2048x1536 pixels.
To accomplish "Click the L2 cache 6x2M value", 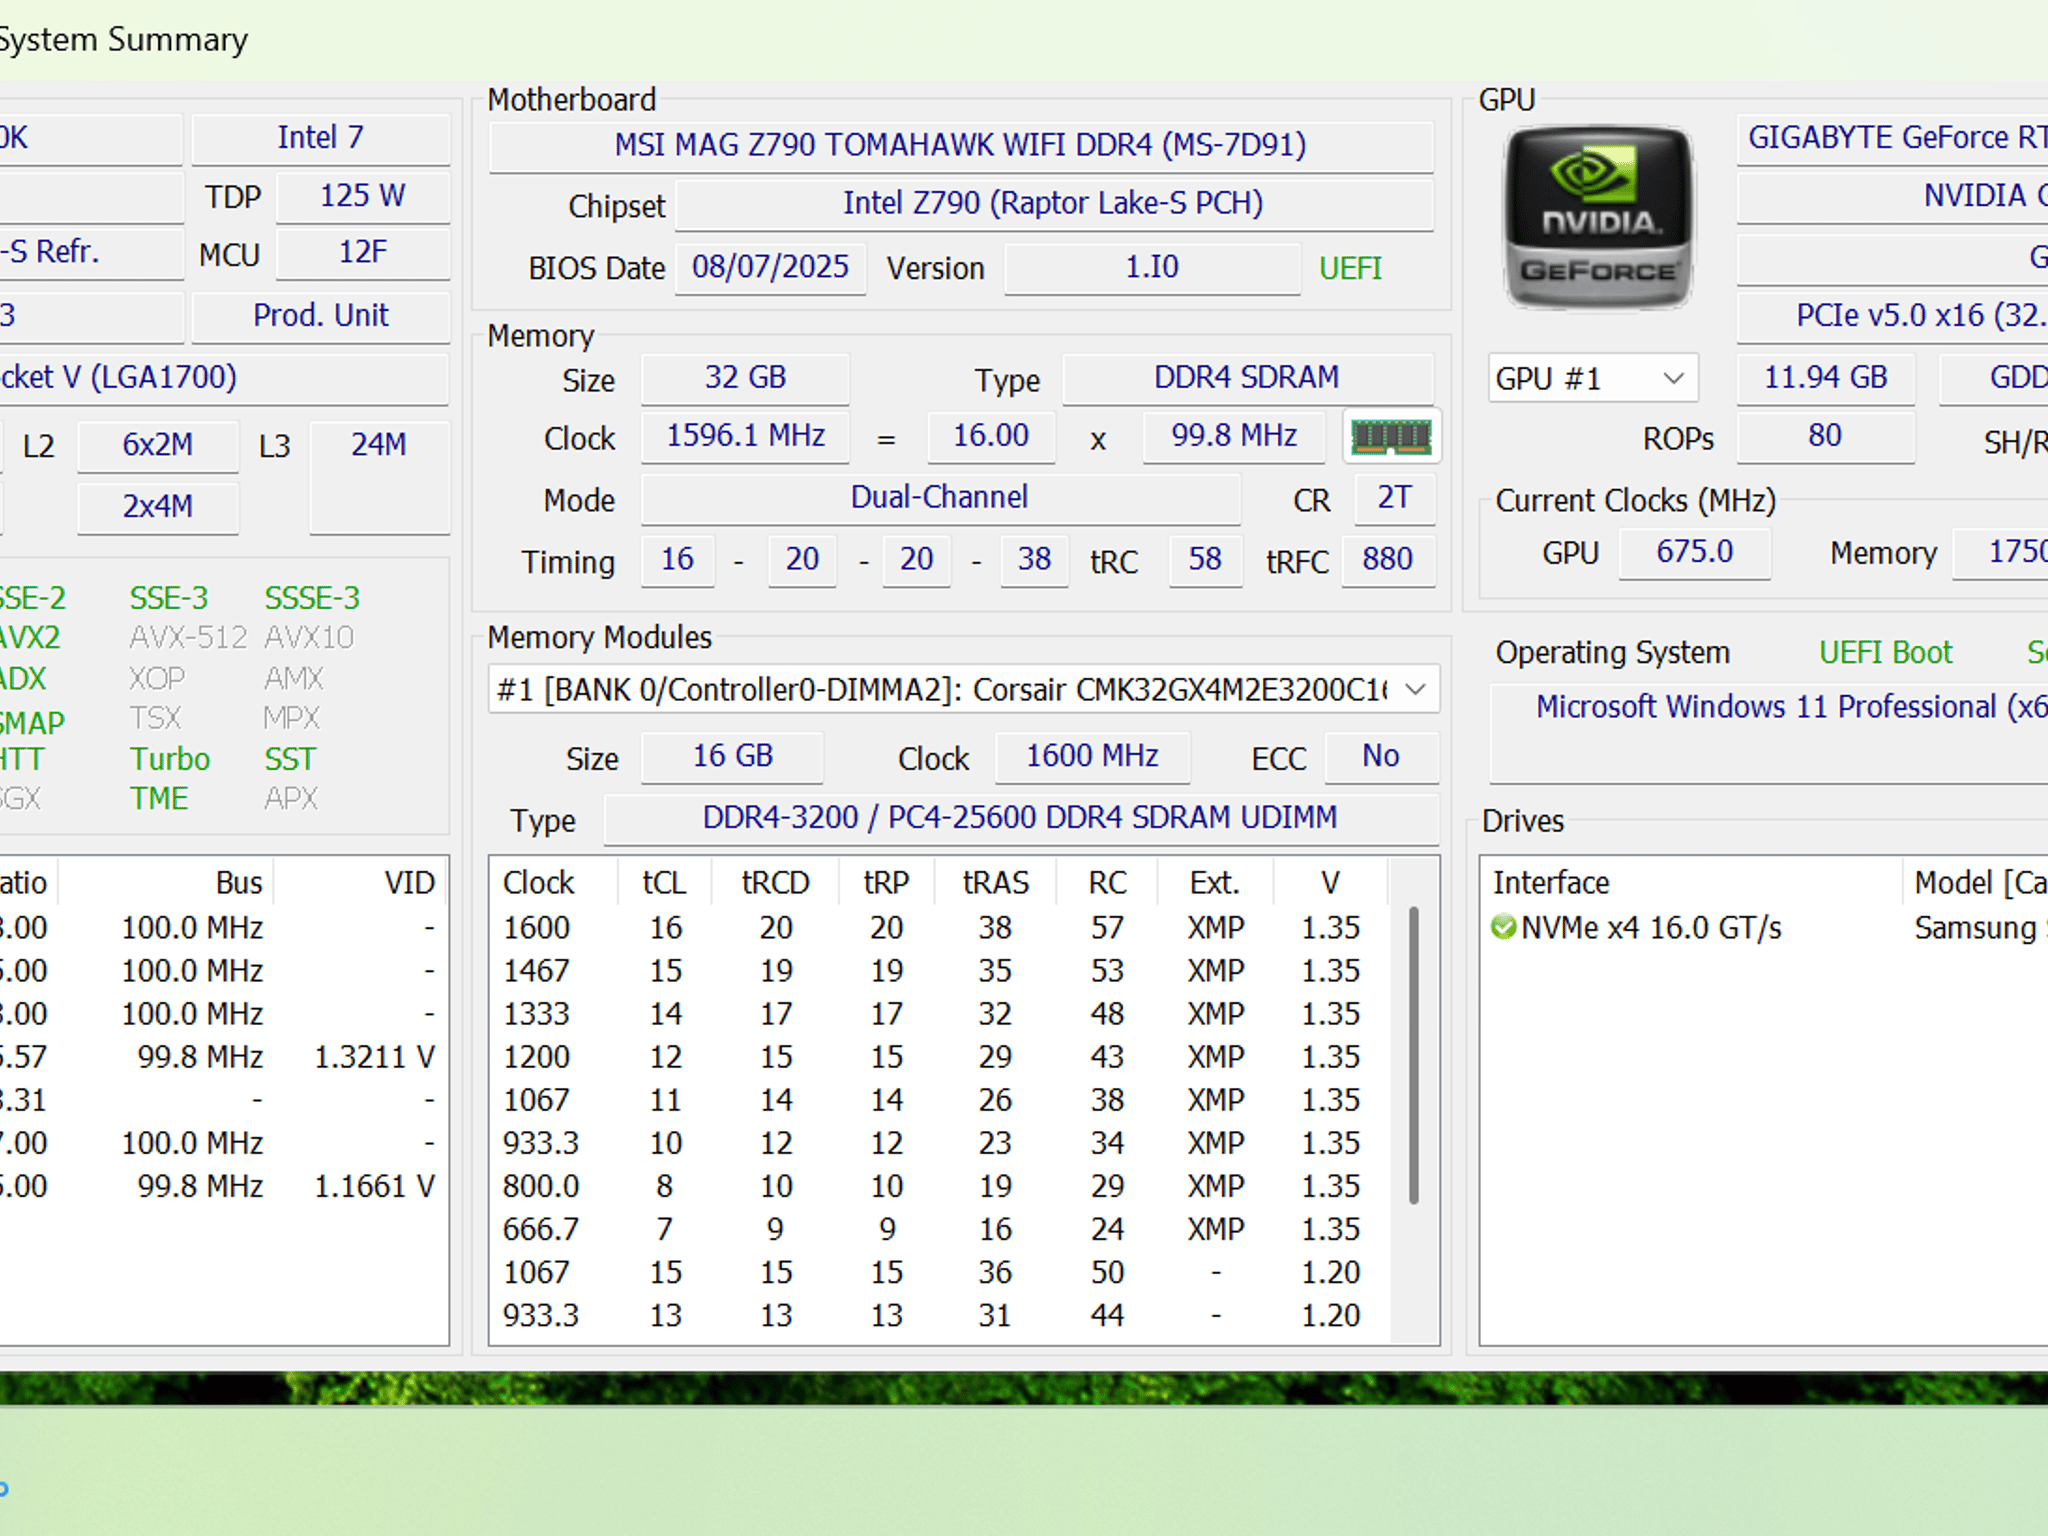I will click(158, 445).
